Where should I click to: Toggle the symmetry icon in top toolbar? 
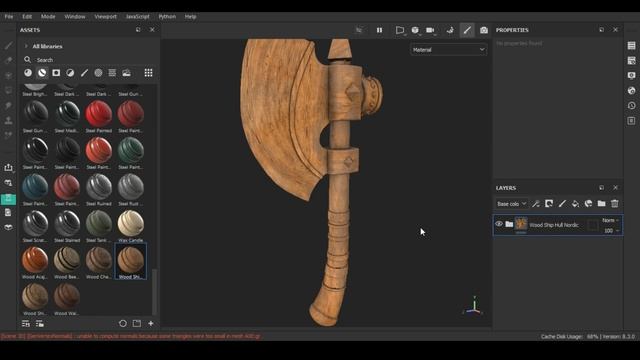[359, 30]
